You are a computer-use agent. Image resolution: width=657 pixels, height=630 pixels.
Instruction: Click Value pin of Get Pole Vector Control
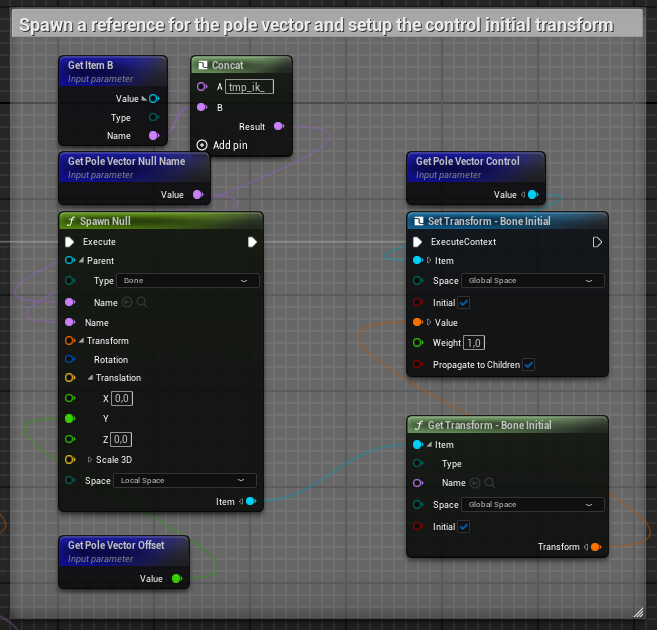tap(533, 194)
